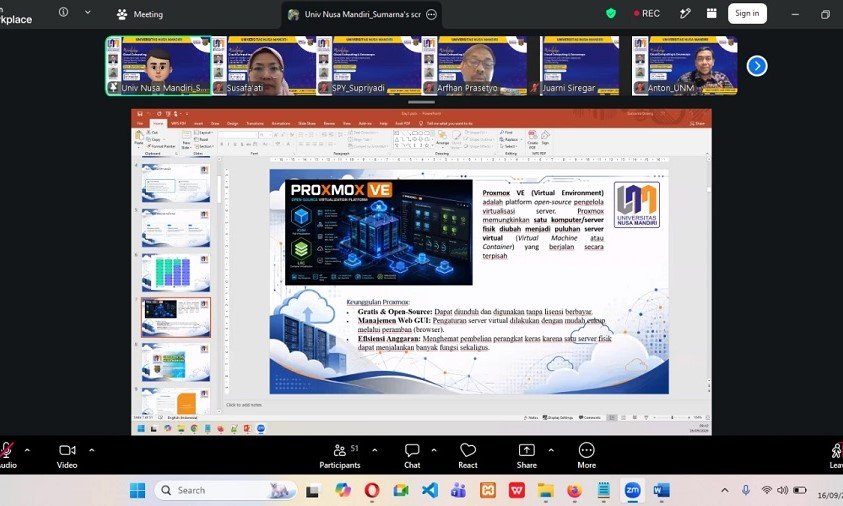Expand the chevron next to meeting info

point(88,12)
